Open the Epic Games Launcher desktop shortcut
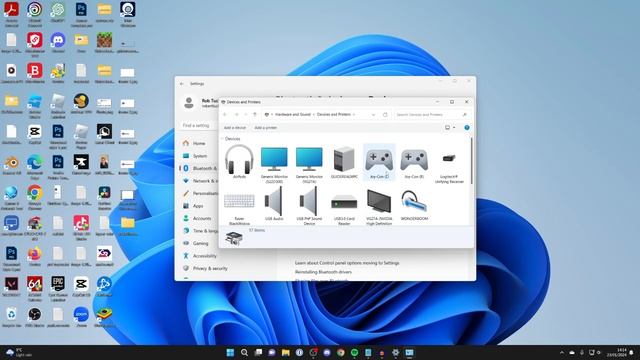 tap(58, 288)
